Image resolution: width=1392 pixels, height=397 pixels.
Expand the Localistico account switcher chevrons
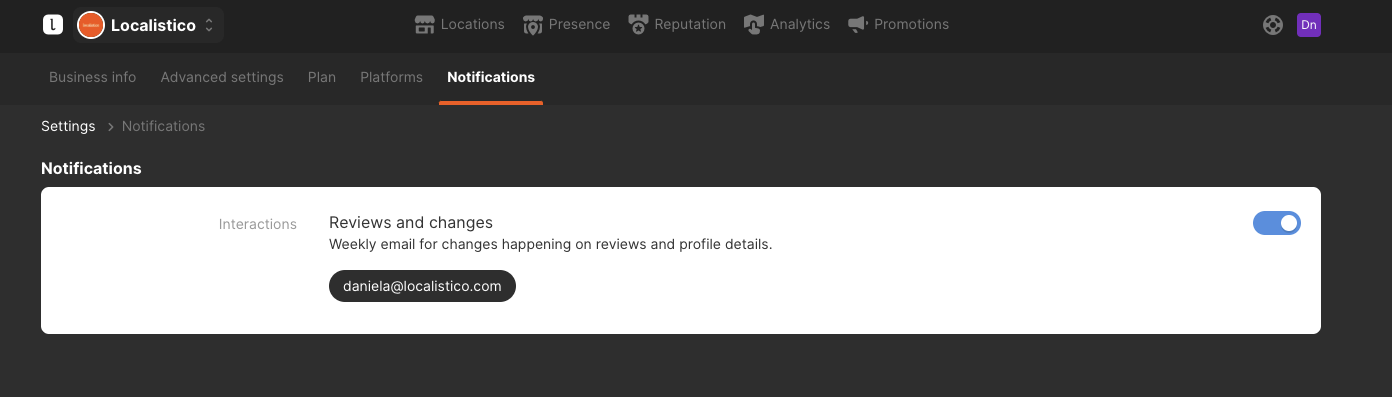click(209, 25)
